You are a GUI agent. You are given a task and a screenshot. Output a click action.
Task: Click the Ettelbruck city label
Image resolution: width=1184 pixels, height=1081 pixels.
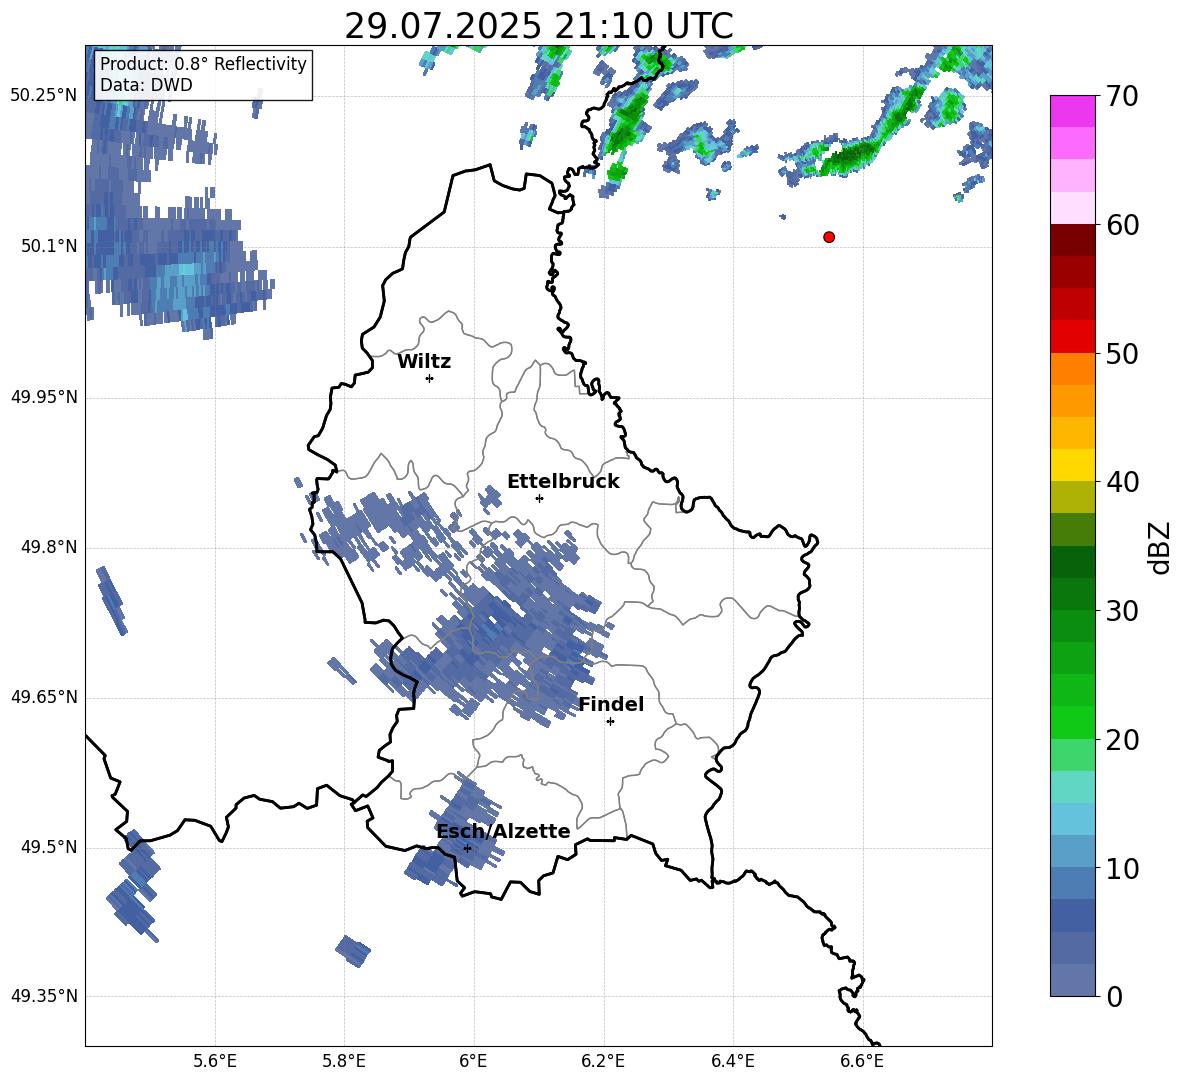(563, 482)
